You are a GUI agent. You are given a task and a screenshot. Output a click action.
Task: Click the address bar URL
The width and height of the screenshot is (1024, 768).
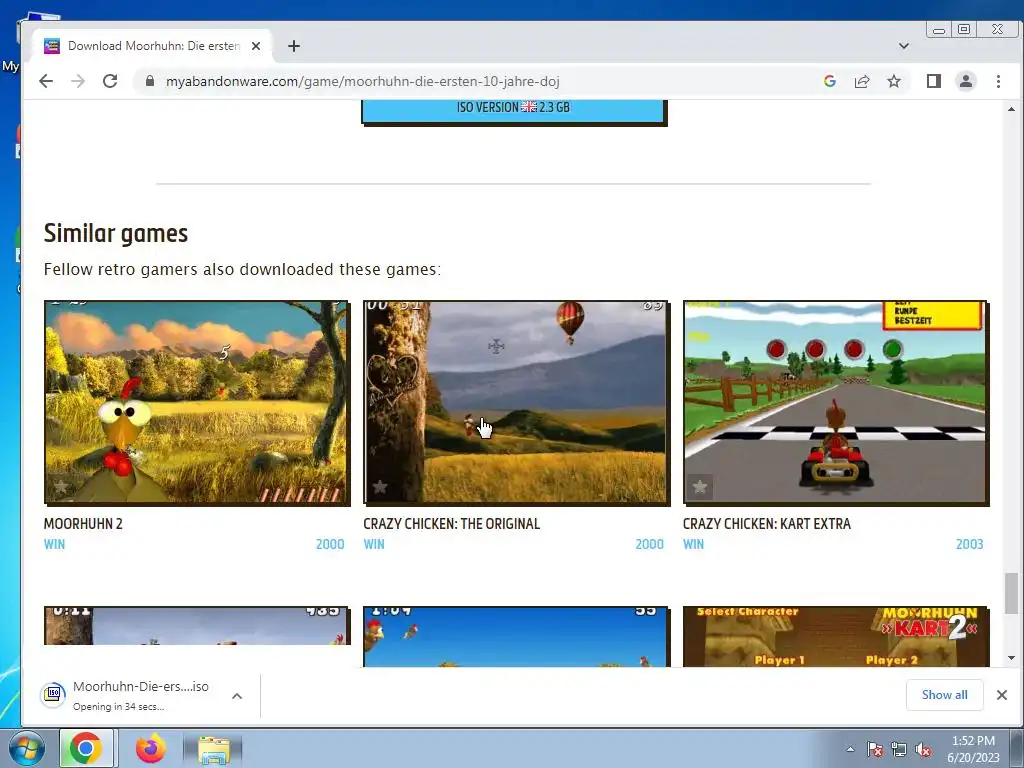click(362, 81)
